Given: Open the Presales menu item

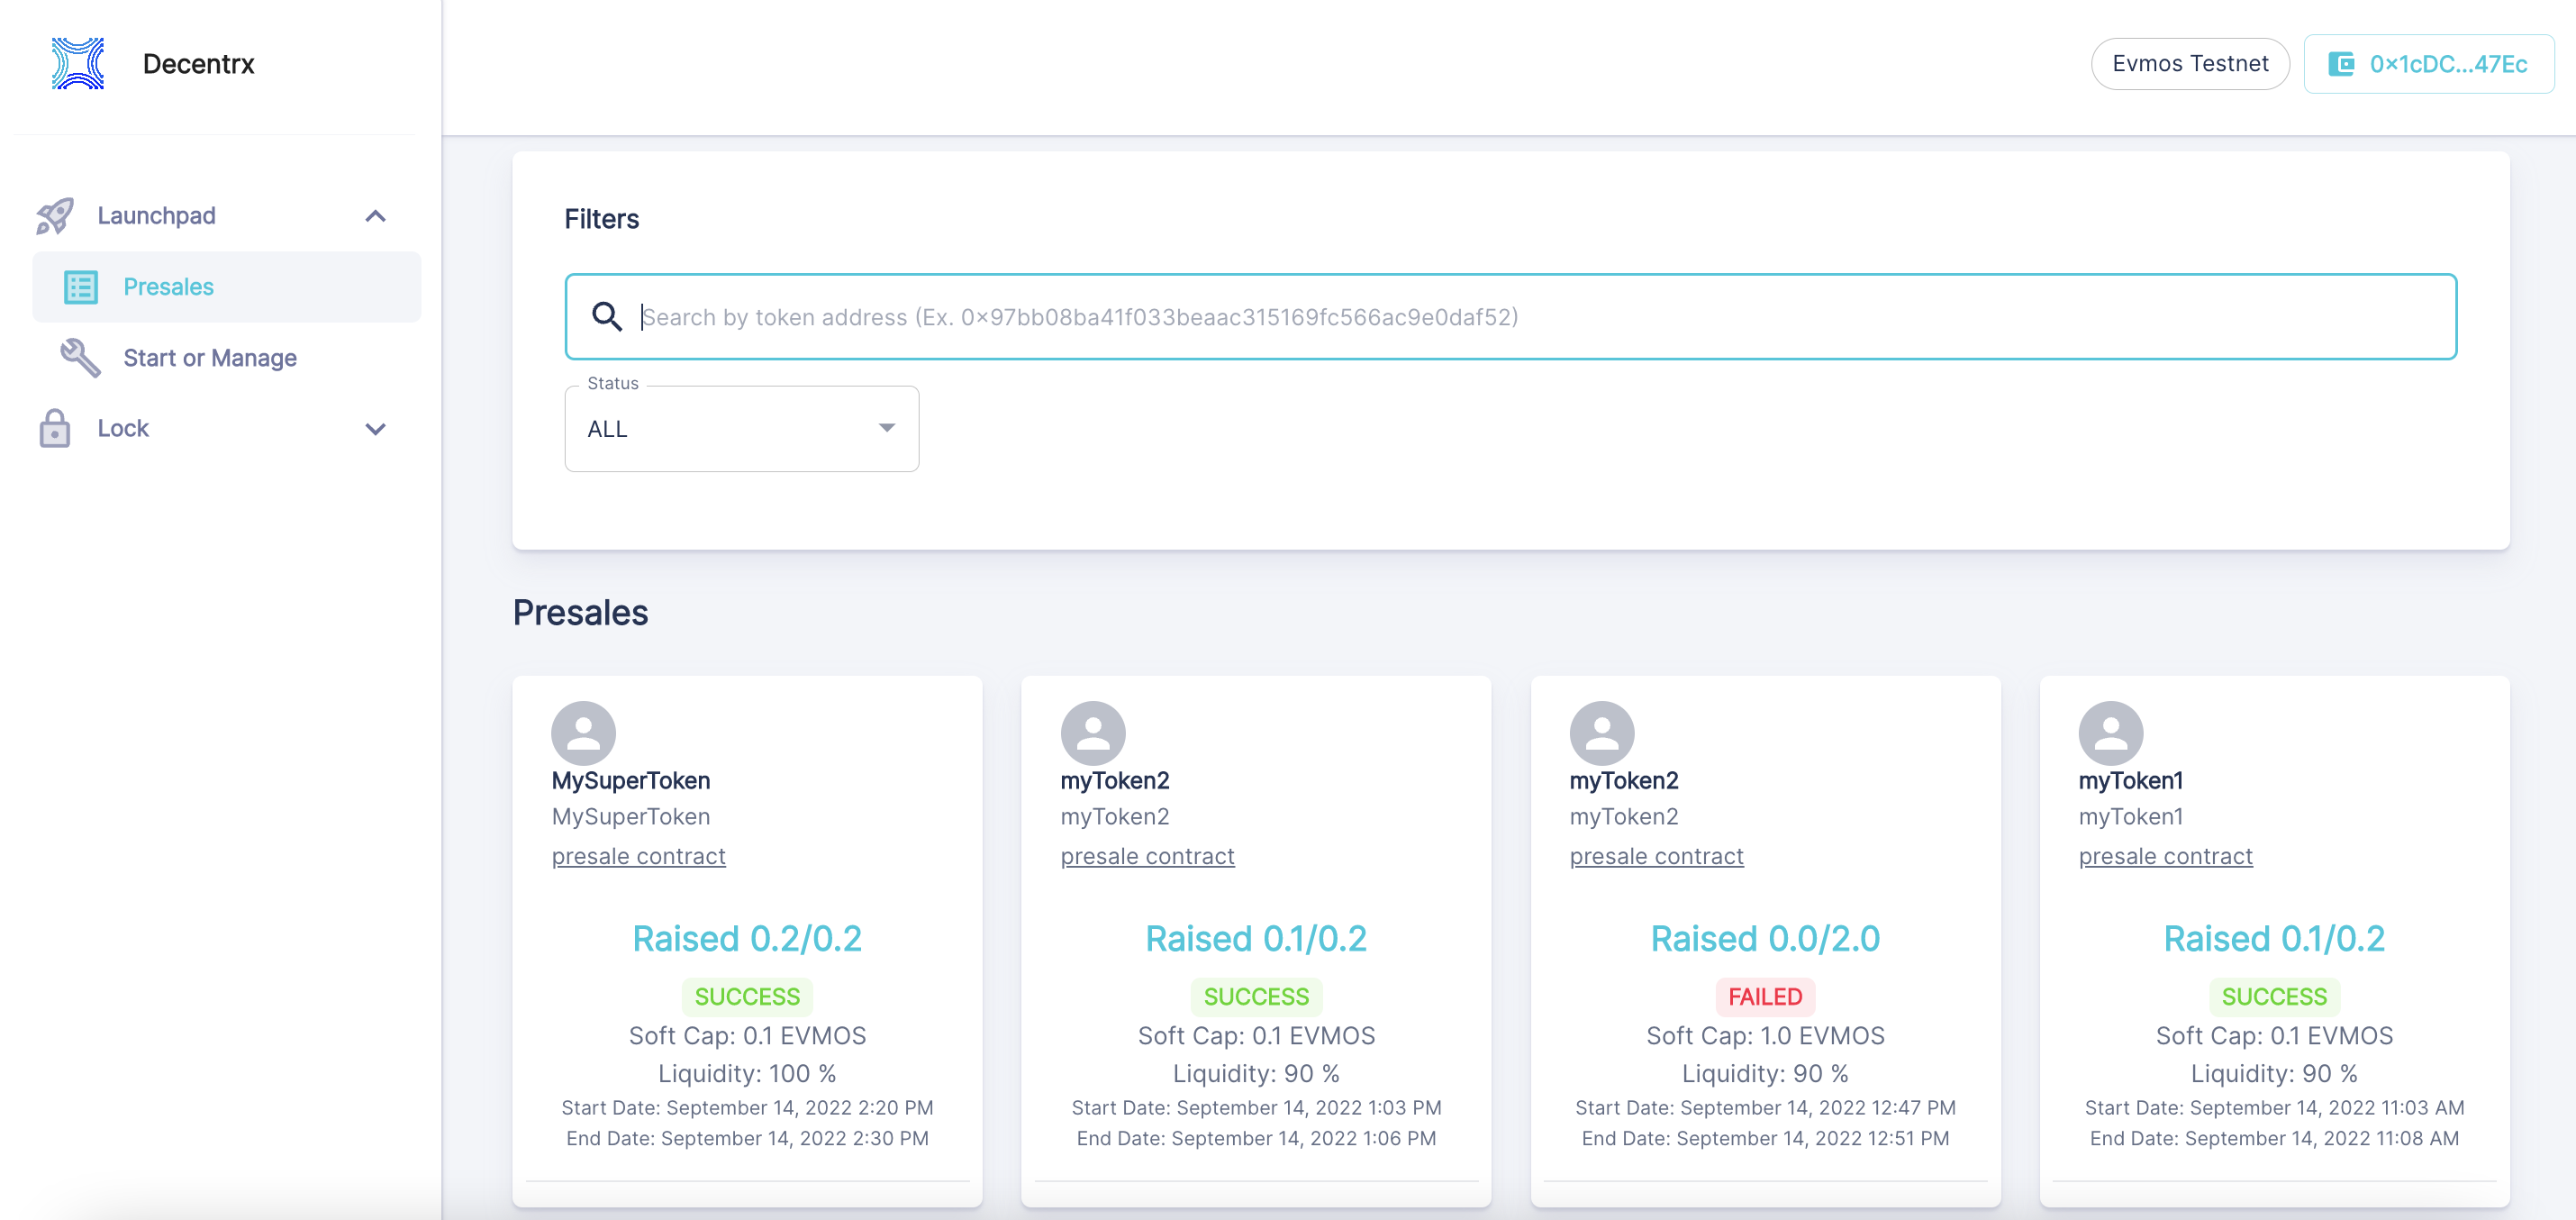Looking at the screenshot, I should point(169,287).
